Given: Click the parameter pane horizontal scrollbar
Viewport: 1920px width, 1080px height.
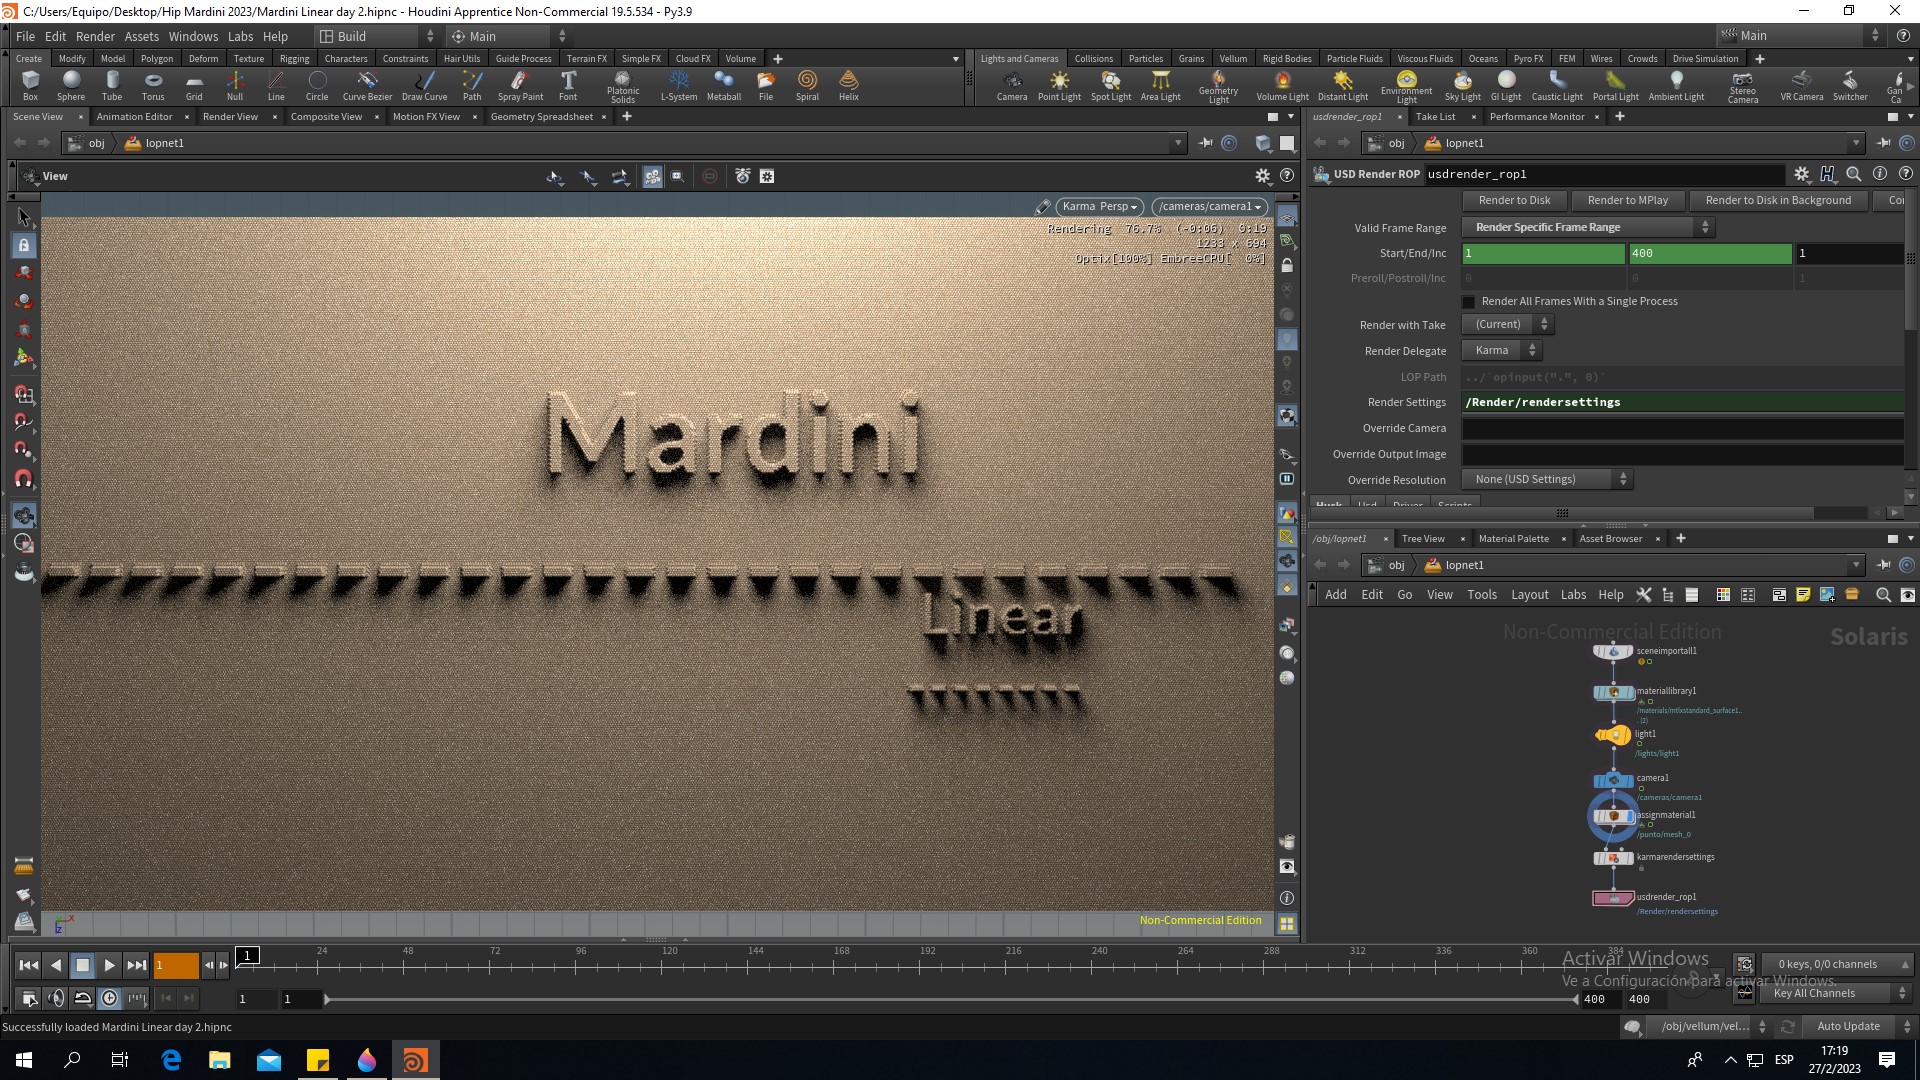Looking at the screenshot, I should click(1564, 513).
